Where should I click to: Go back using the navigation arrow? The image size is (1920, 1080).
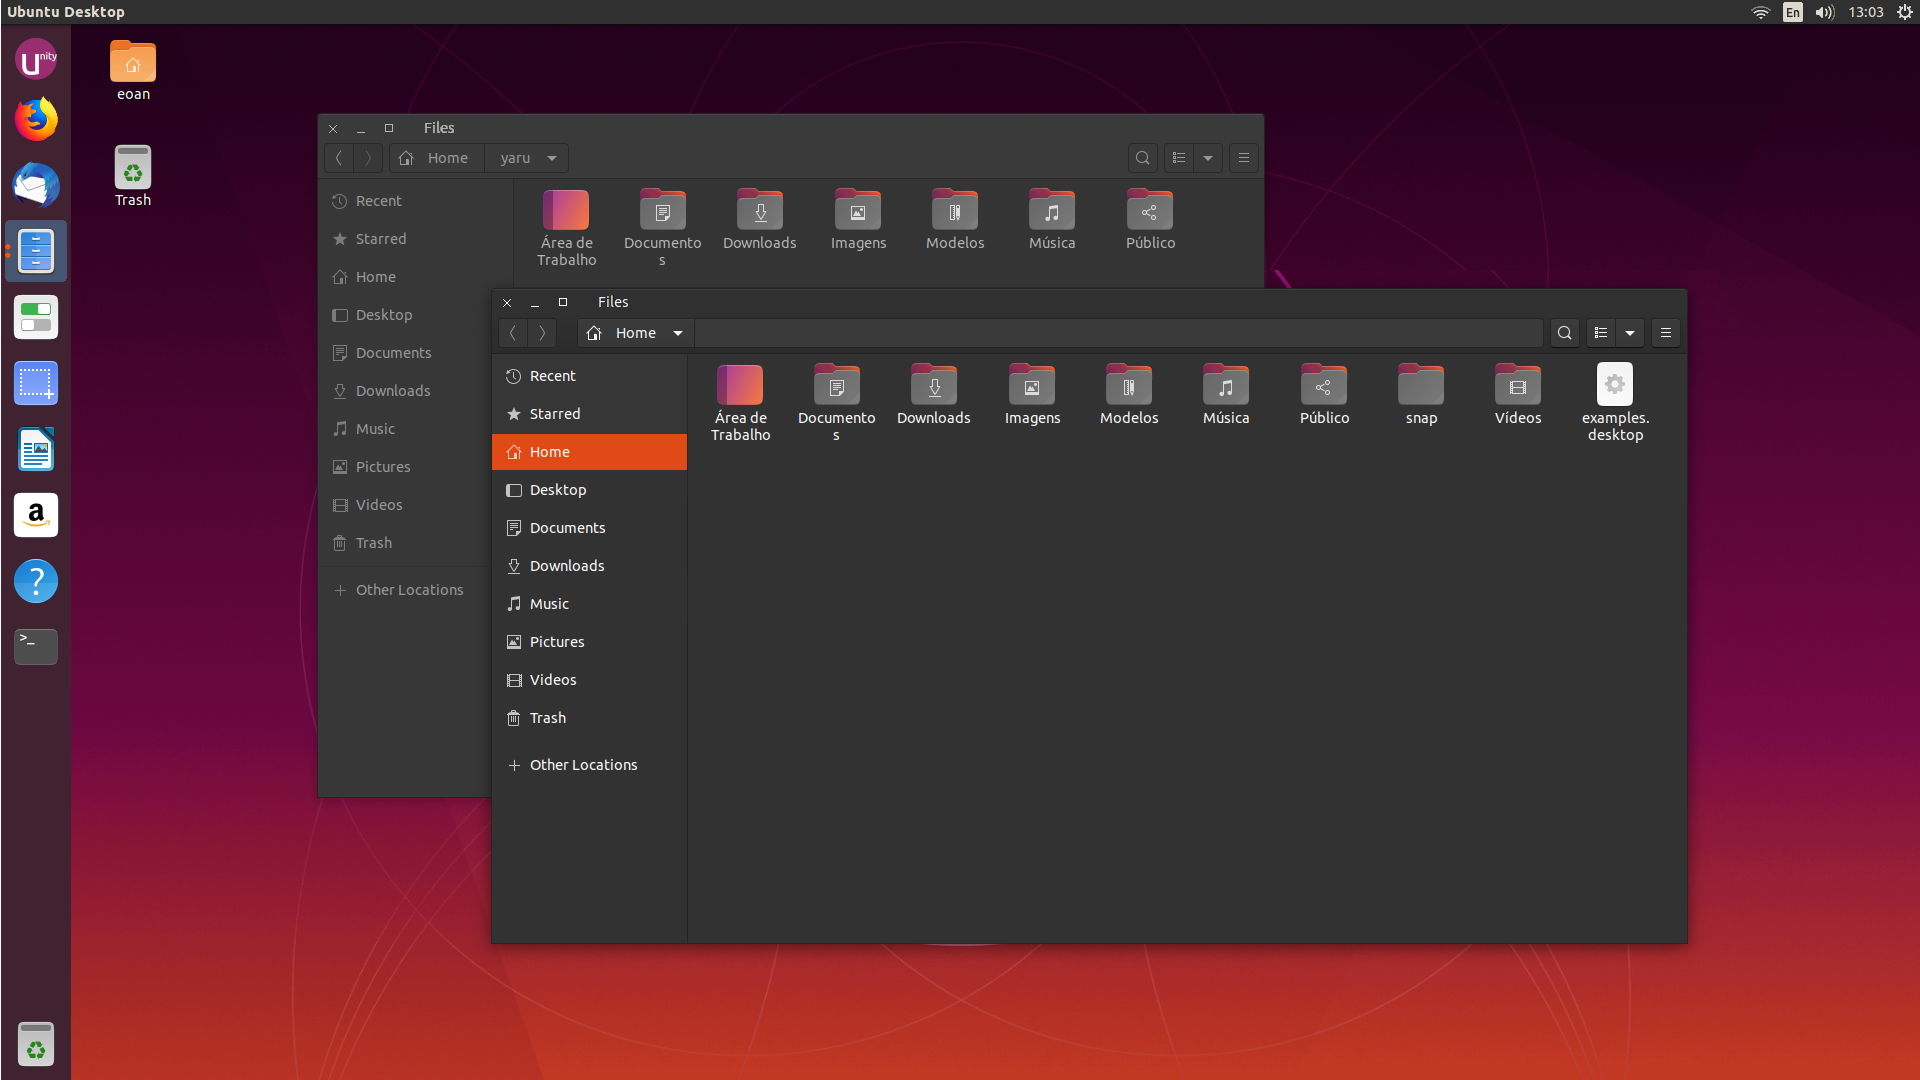pos(513,332)
